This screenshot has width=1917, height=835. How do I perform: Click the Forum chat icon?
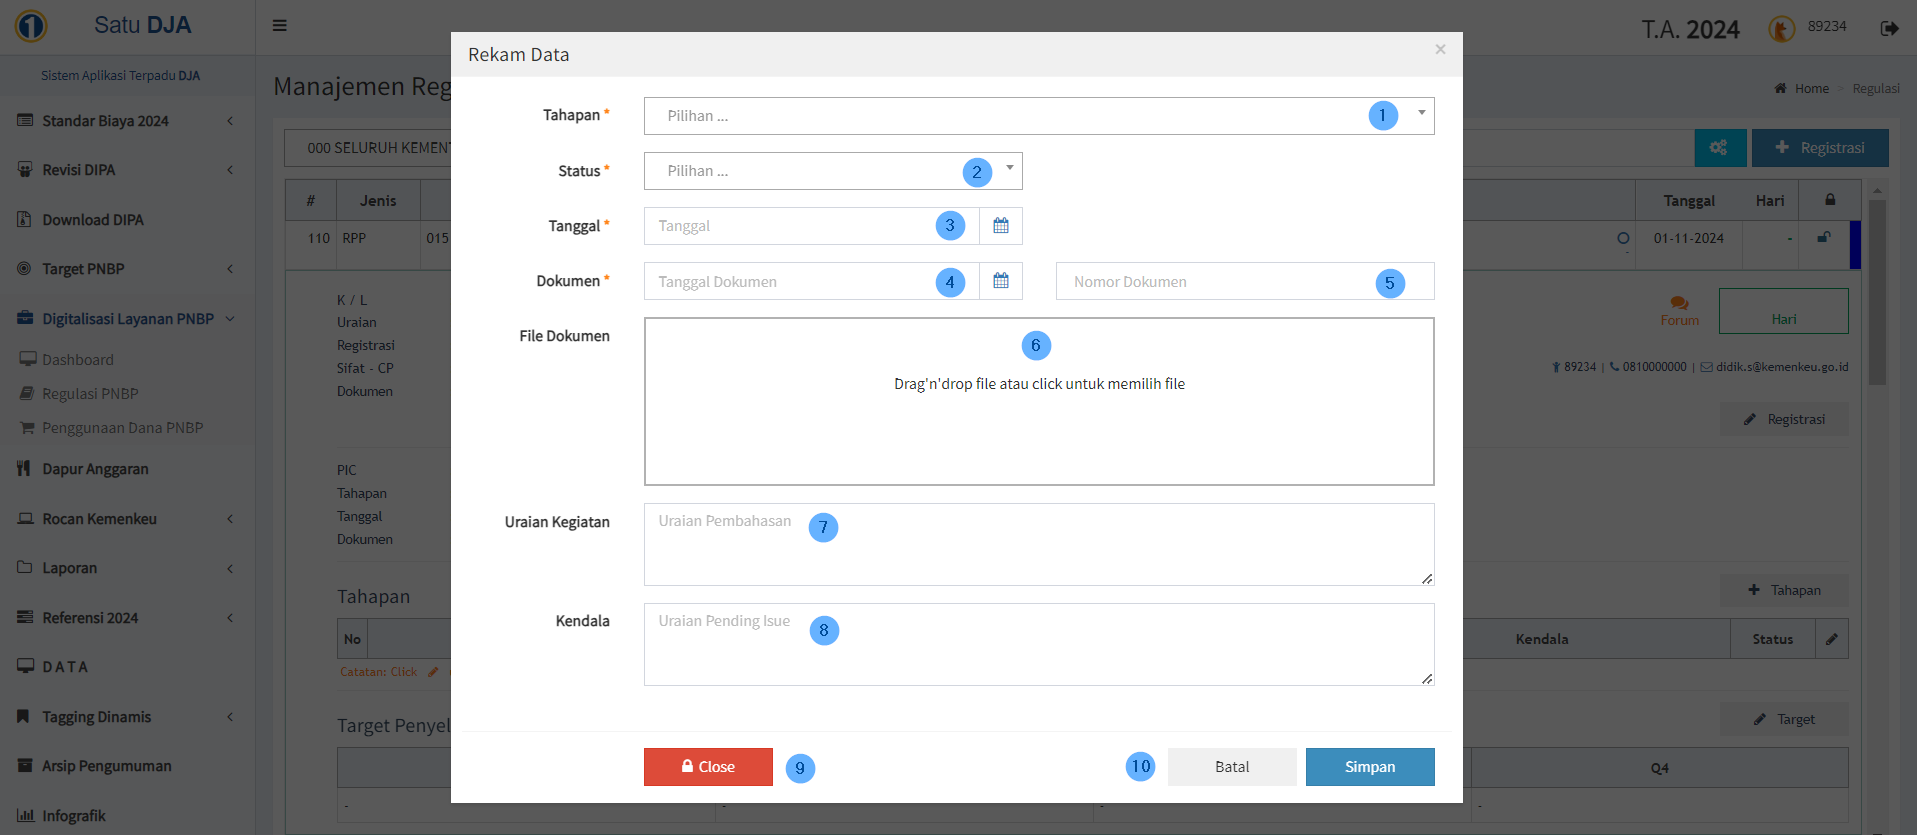click(x=1679, y=304)
